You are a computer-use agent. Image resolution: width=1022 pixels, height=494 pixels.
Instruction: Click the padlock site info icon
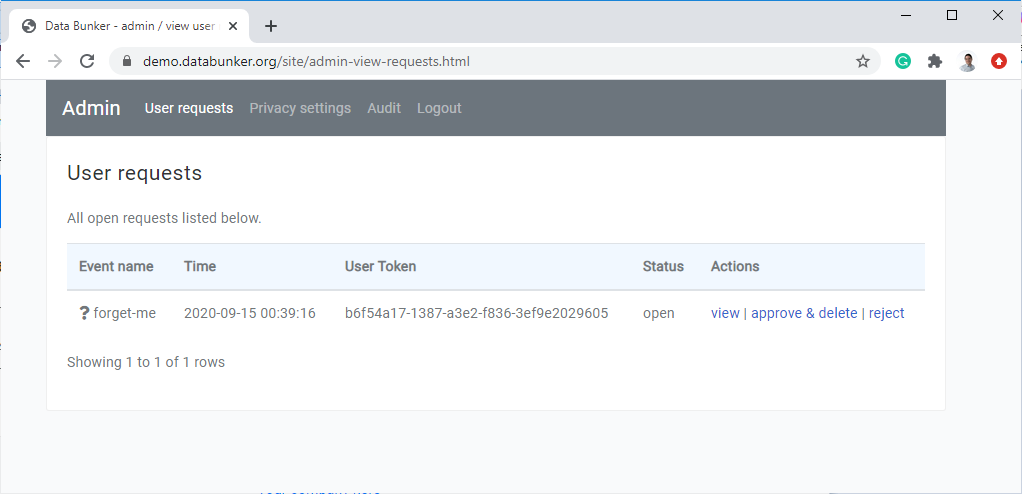127,61
